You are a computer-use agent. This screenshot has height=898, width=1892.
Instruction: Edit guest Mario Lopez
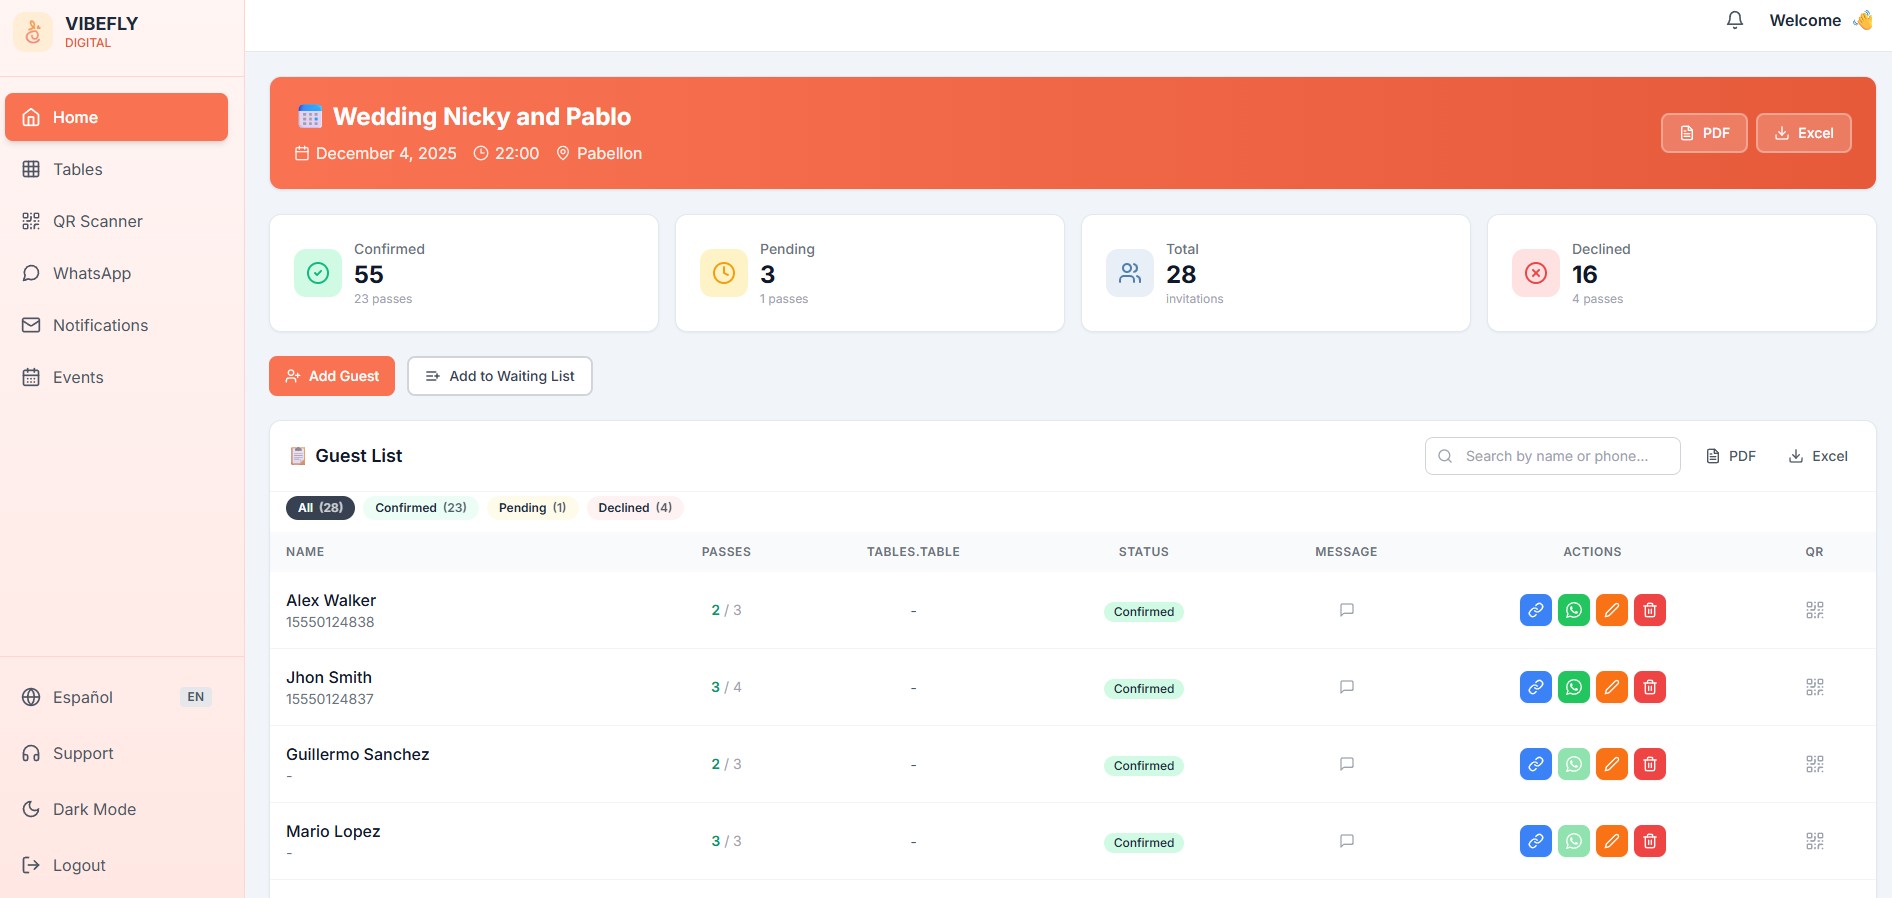click(1612, 841)
